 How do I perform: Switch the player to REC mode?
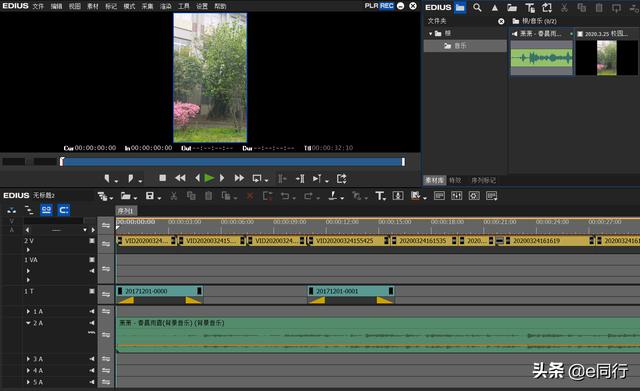click(387, 6)
